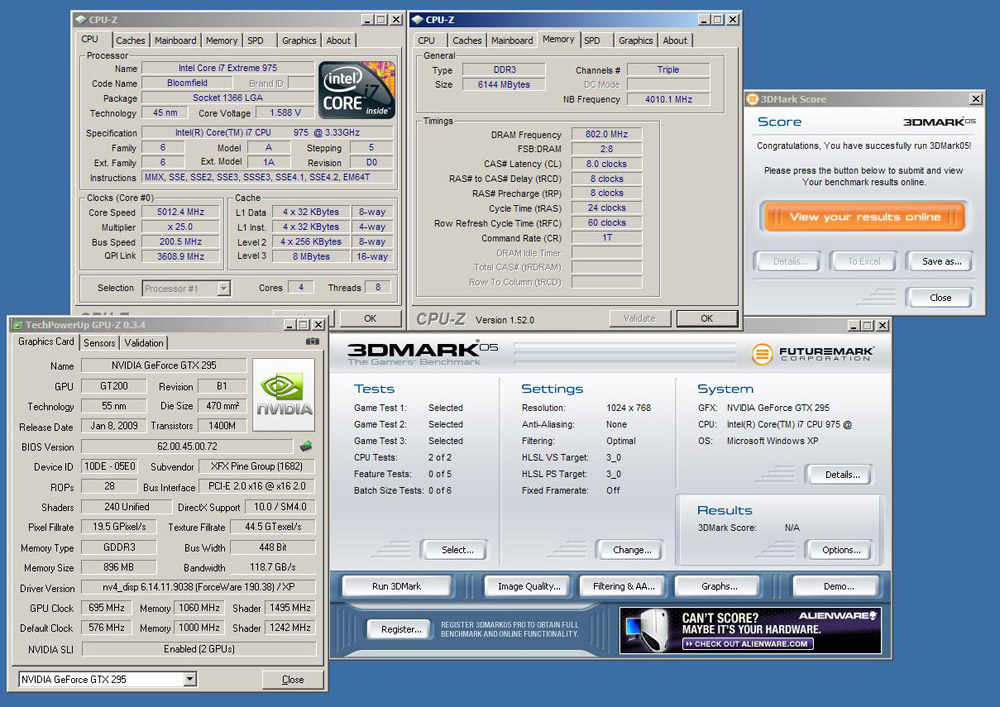
Task: Click the Multiplier x 25.0 value
Action: tap(180, 227)
